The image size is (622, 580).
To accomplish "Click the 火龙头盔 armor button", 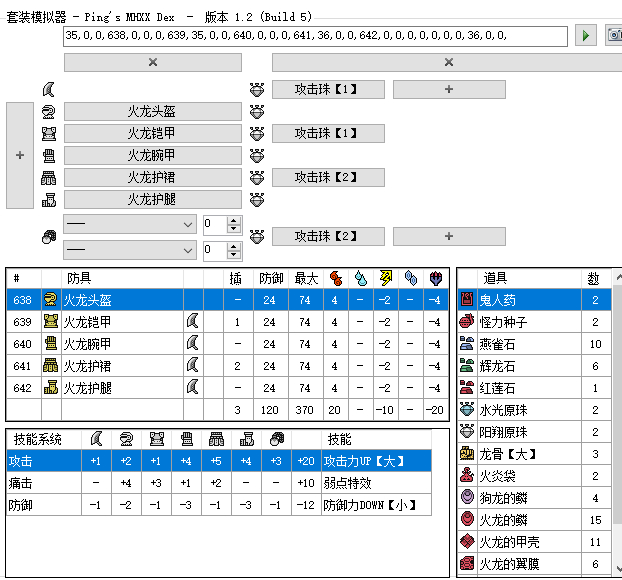I will pyautogui.click(x=153, y=111).
